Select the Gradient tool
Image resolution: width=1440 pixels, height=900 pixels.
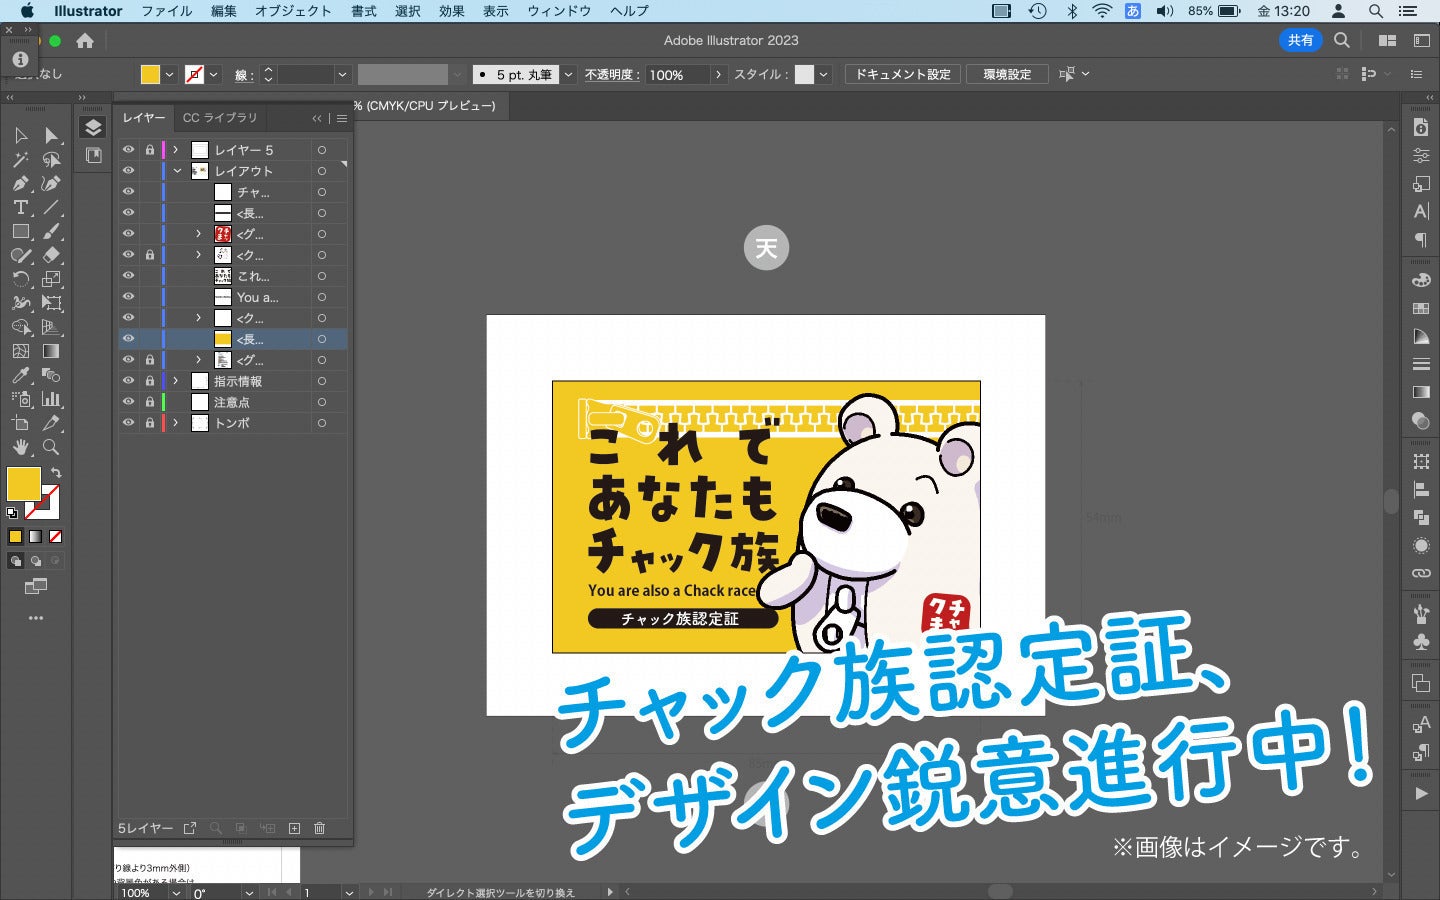(52, 352)
